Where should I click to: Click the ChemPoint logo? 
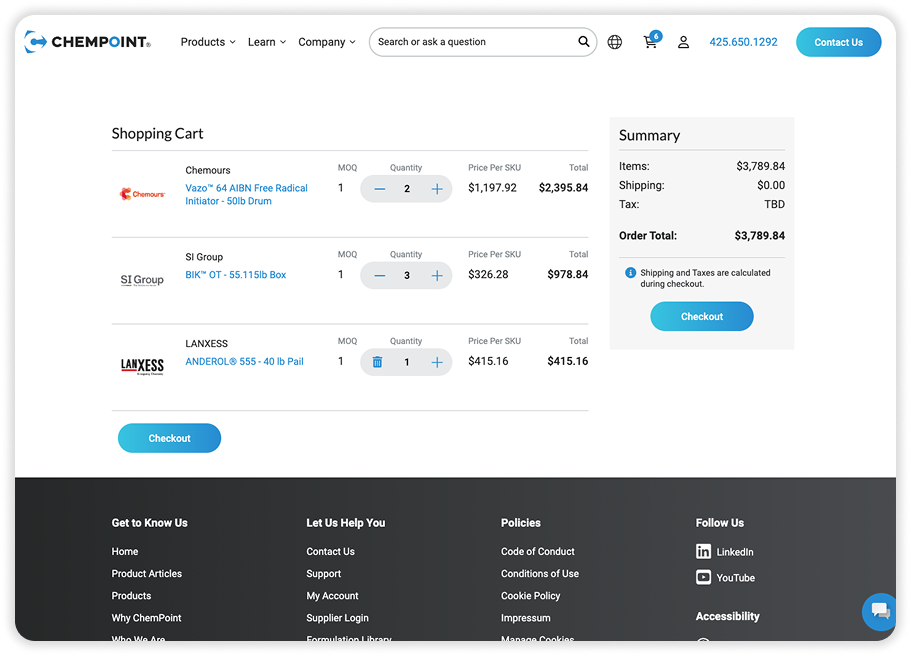(88, 42)
